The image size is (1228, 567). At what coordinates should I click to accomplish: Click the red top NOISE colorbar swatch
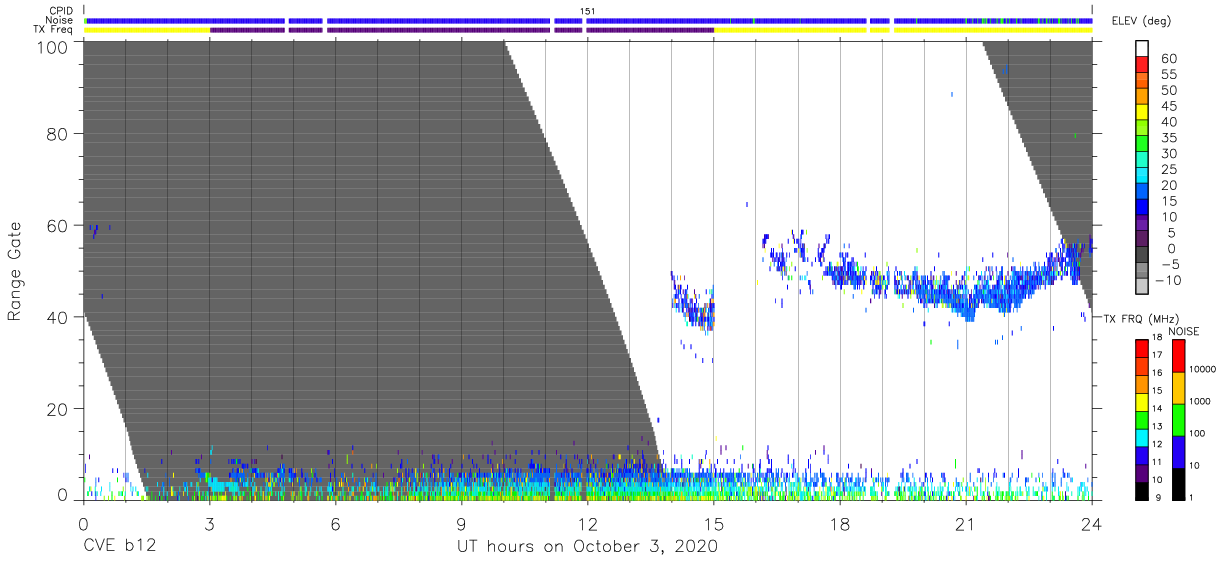(1177, 355)
